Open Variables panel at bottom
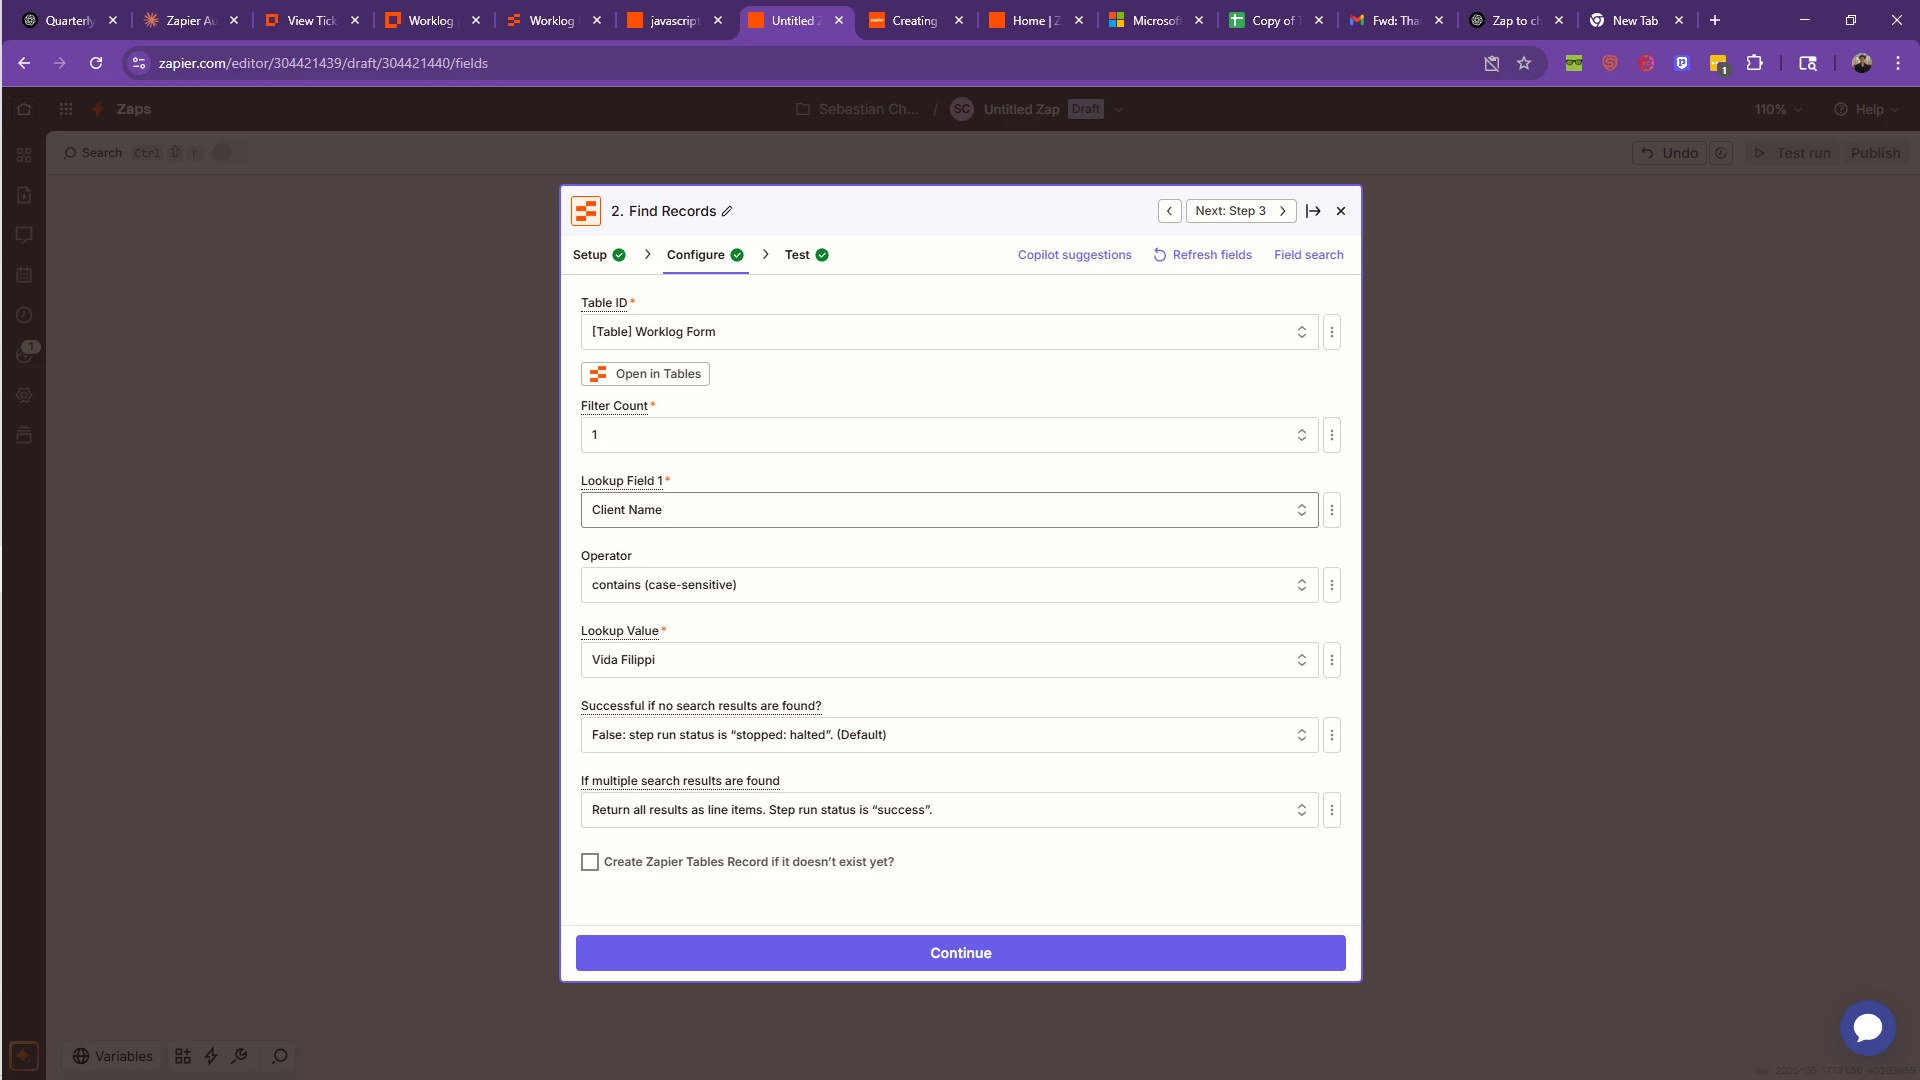 tap(113, 1056)
